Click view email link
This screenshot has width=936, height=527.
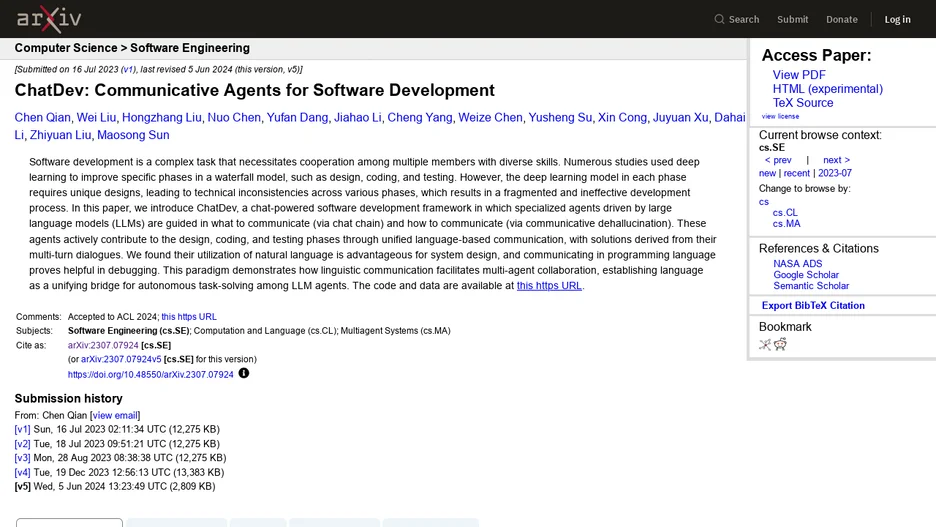(115, 415)
